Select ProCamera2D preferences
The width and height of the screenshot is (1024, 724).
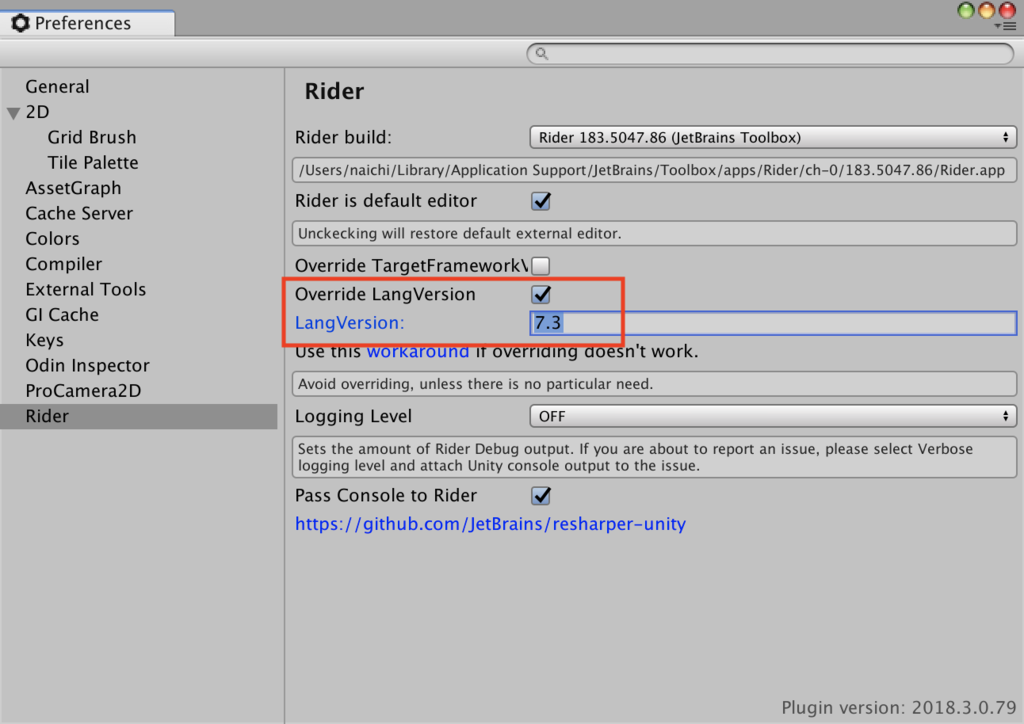coord(83,391)
